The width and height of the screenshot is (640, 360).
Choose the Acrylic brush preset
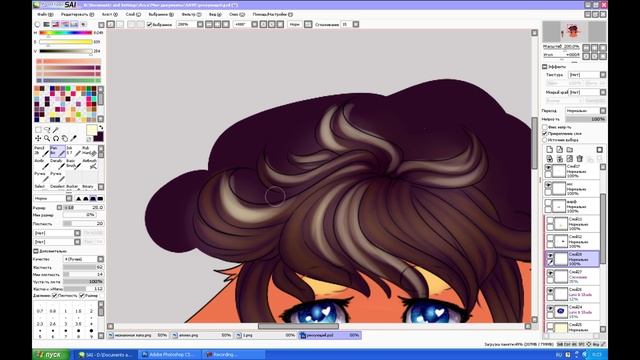pos(41,164)
